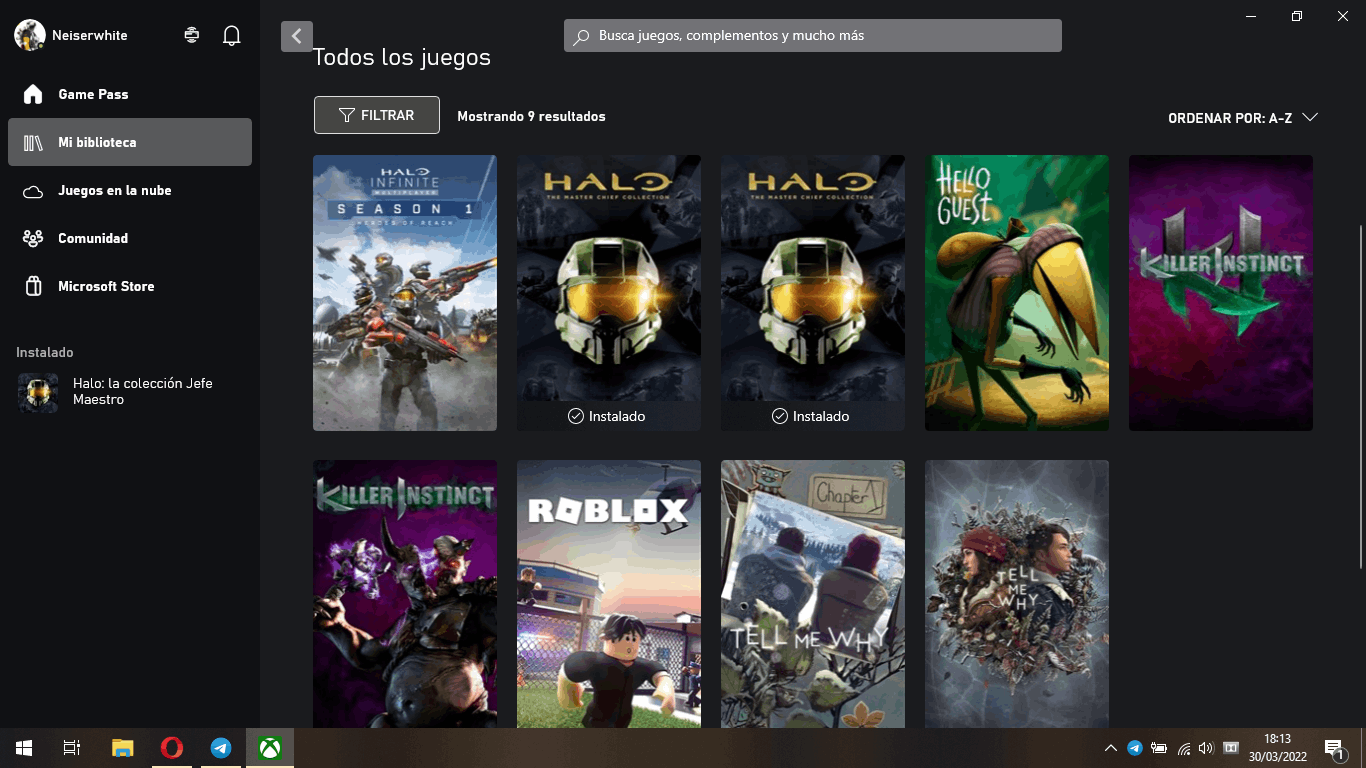Go to Comunidad section
This screenshot has width=1366, height=768.
click(x=130, y=238)
